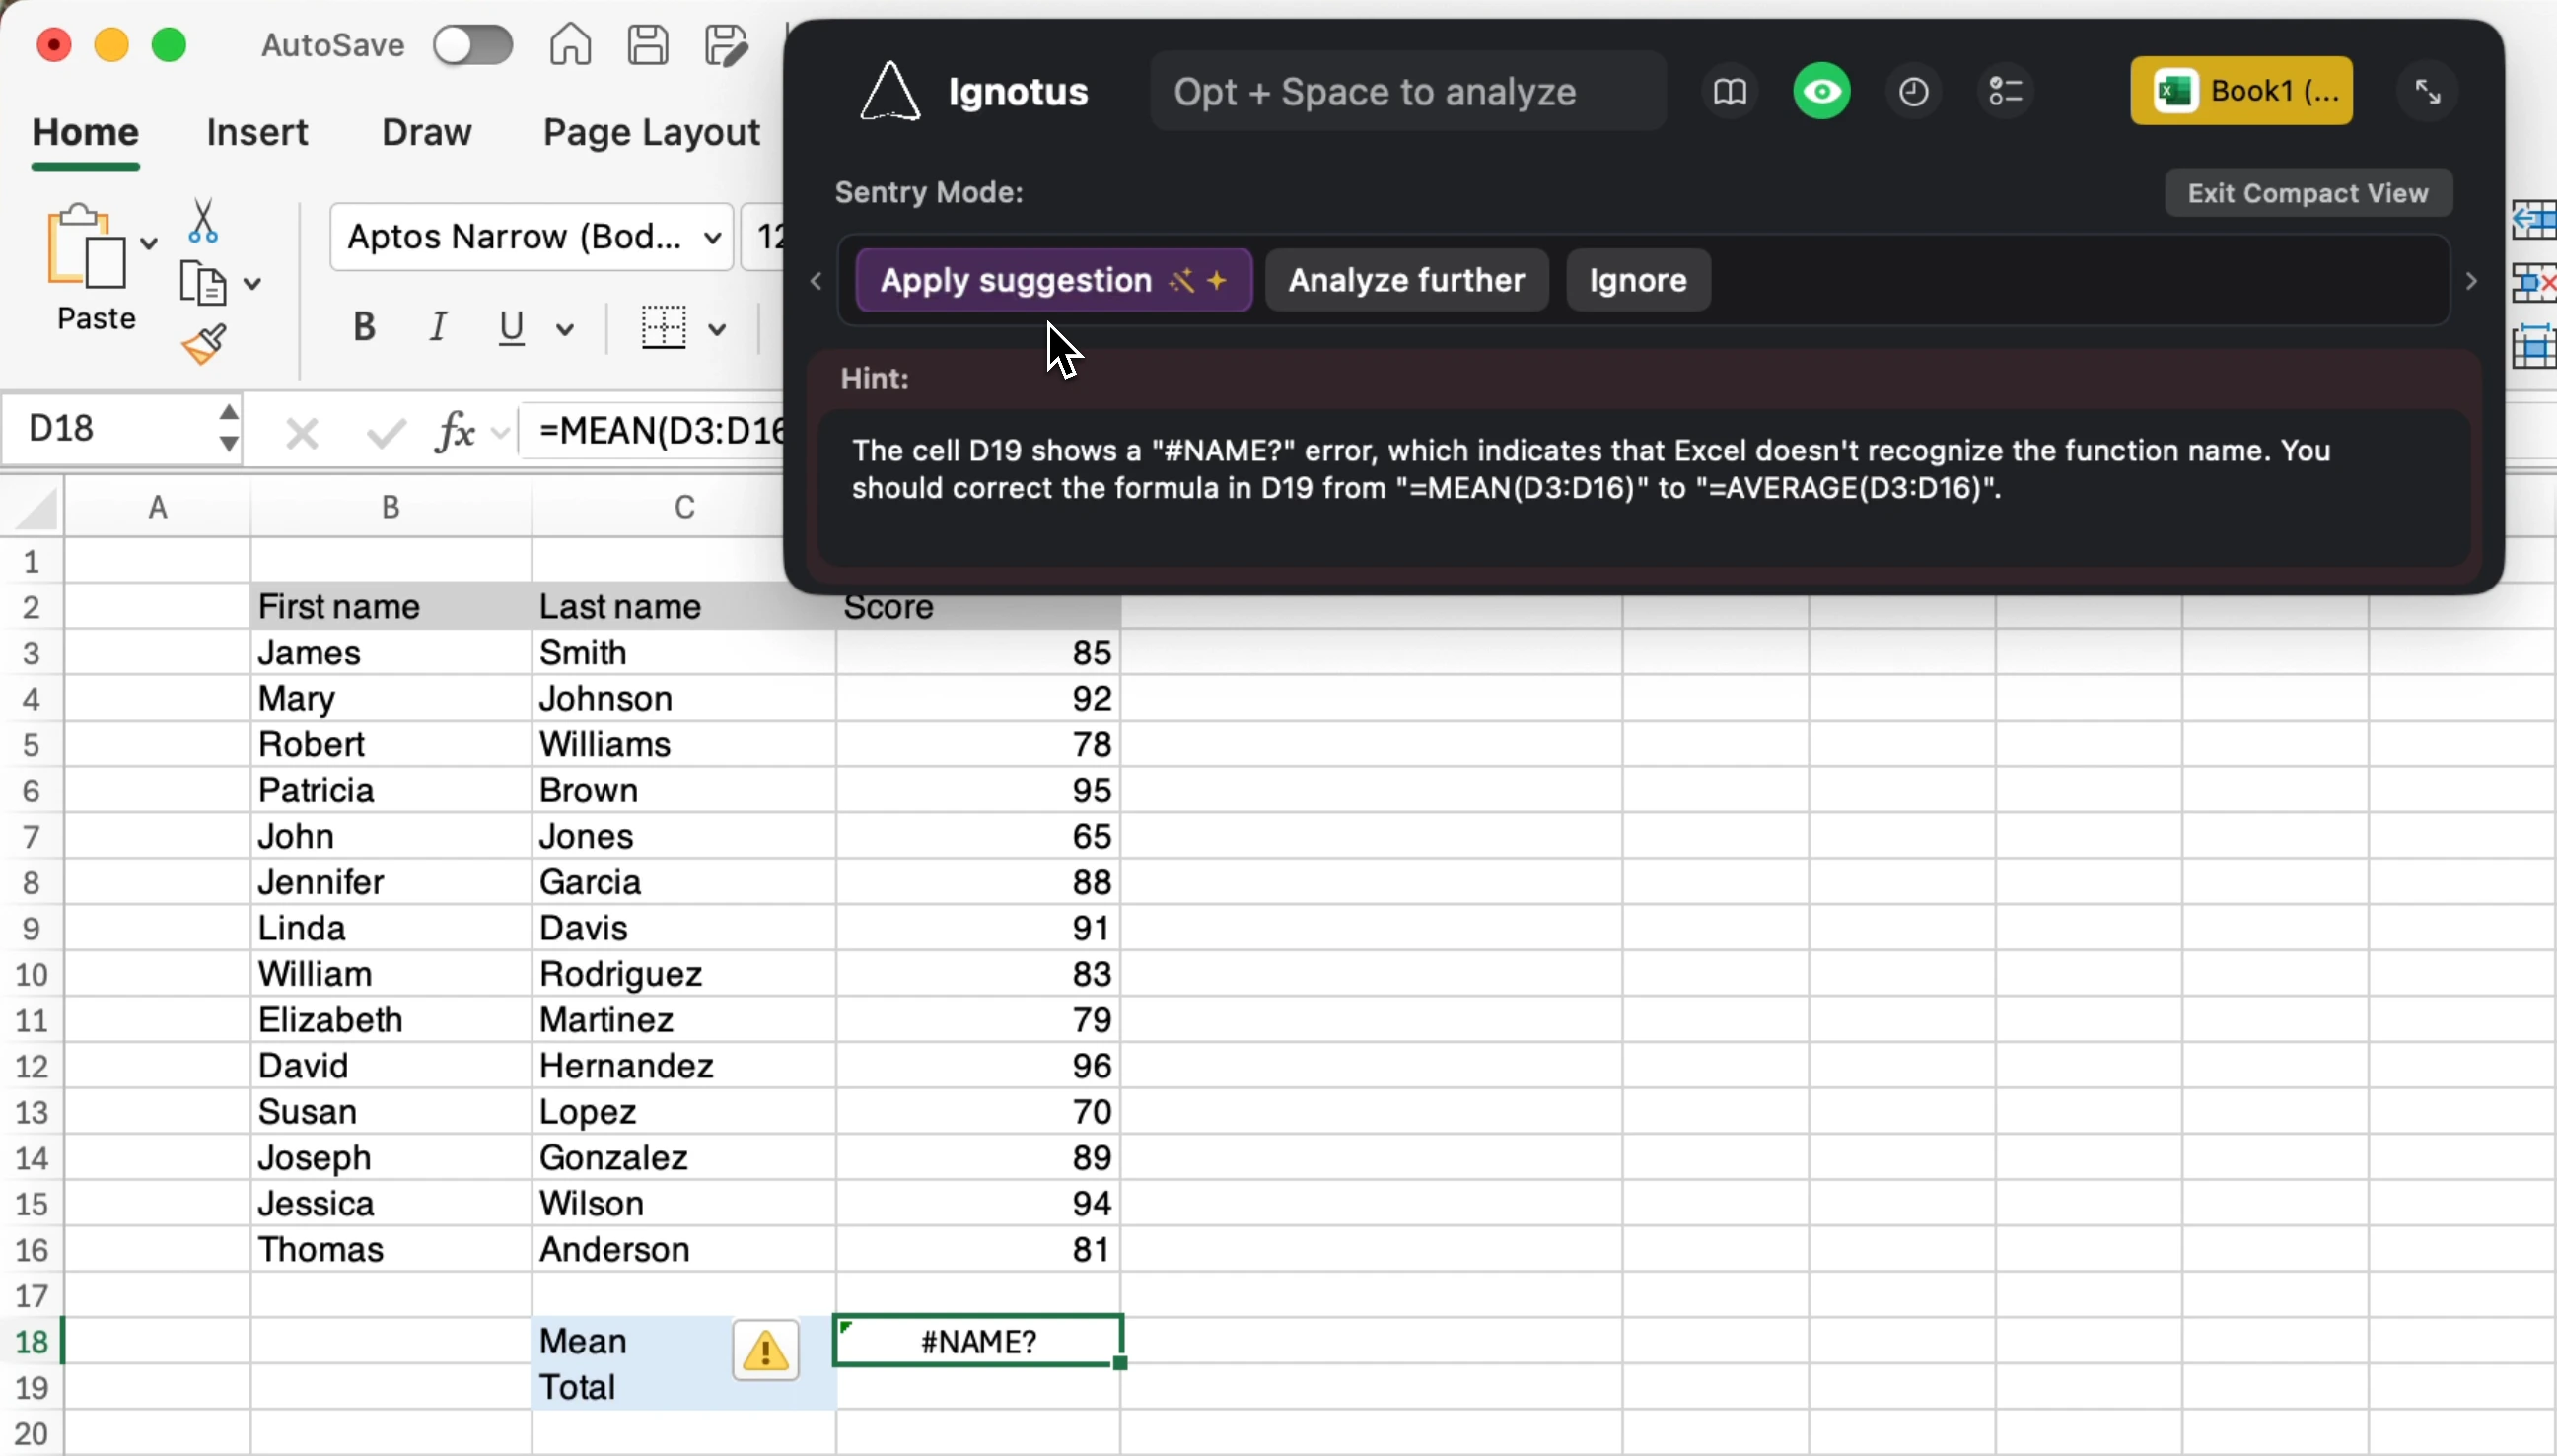The height and width of the screenshot is (1456, 2557).
Task: Open Ignotus documentation book icon
Action: tap(1729, 91)
